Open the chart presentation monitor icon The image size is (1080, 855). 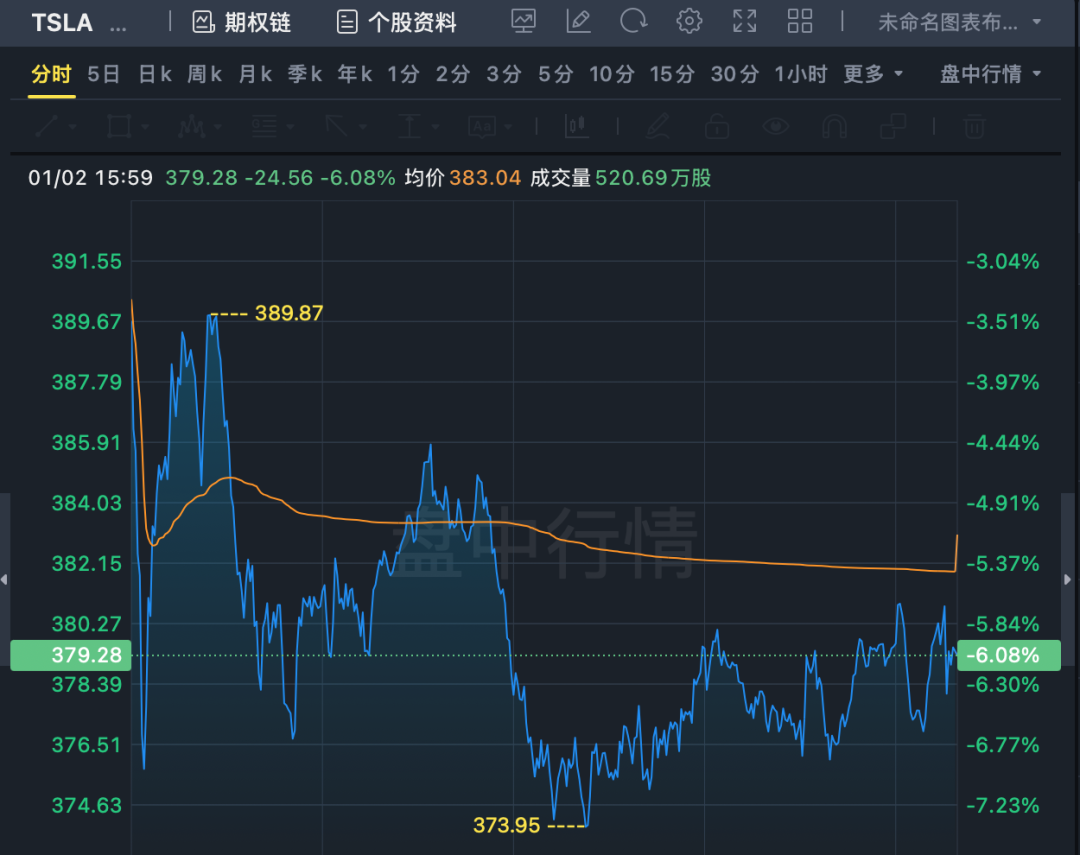click(523, 21)
